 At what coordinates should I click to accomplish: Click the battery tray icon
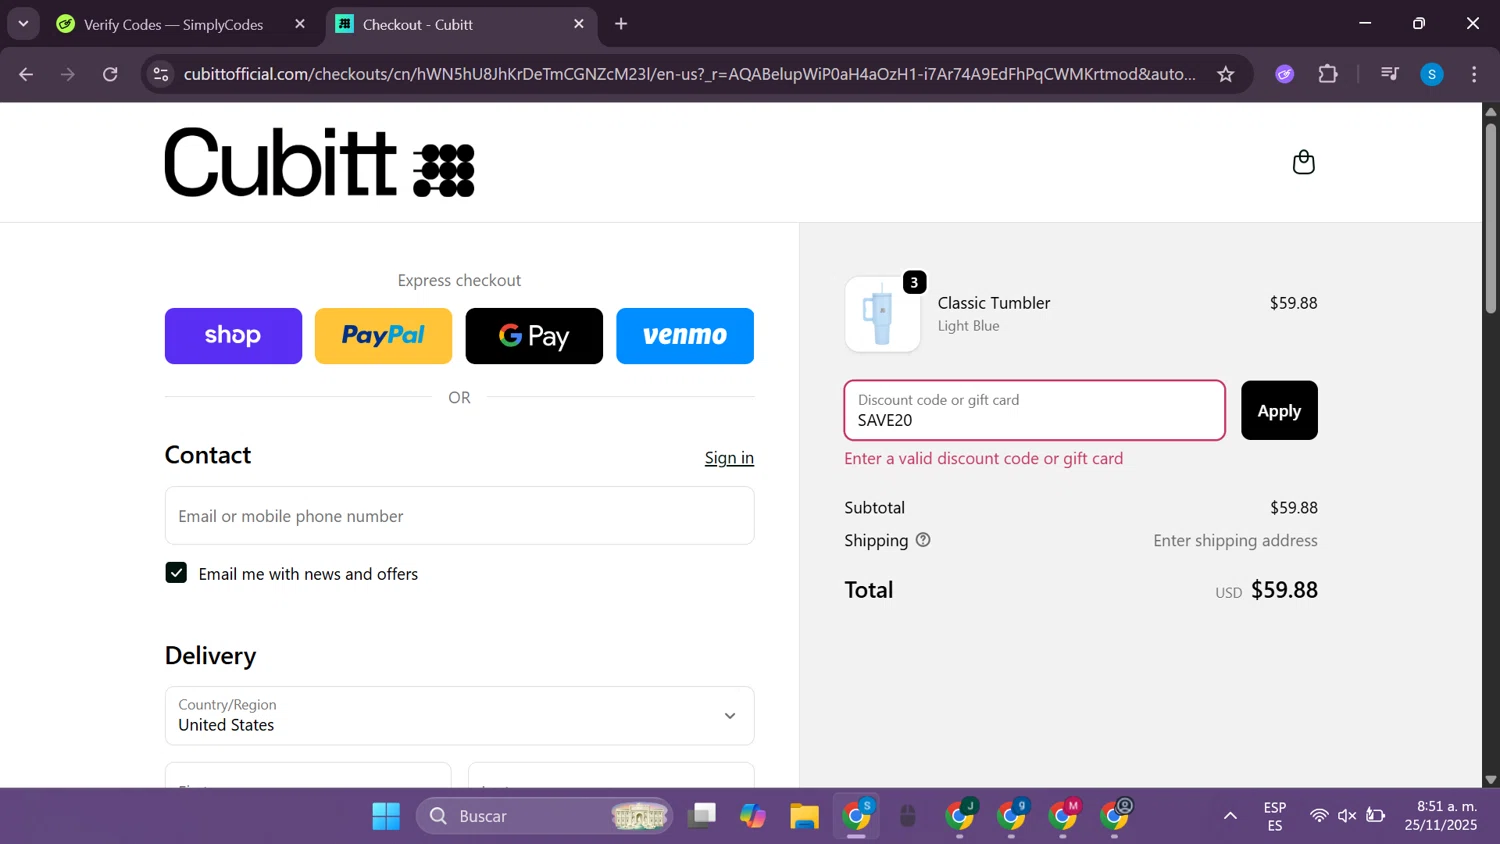pos(1376,816)
